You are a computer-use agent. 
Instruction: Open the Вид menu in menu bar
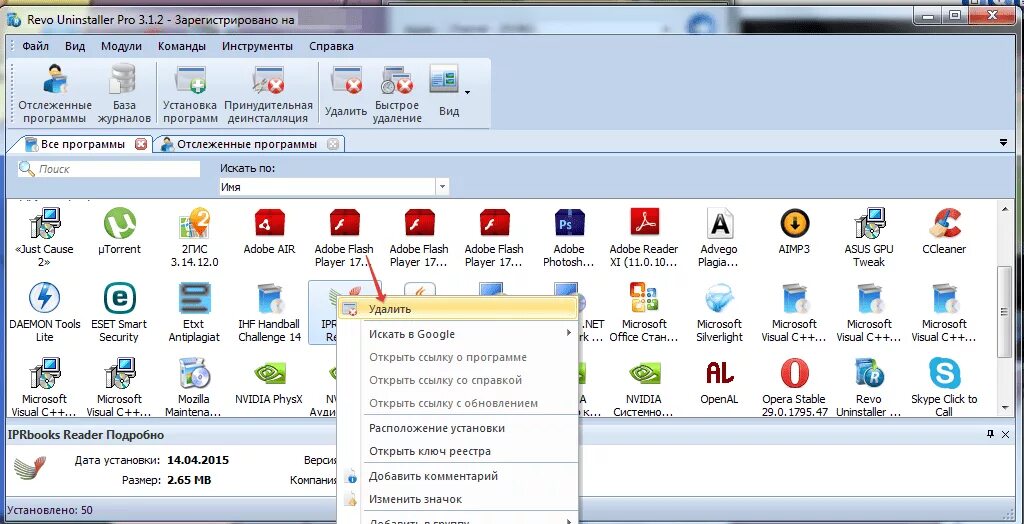click(x=75, y=46)
